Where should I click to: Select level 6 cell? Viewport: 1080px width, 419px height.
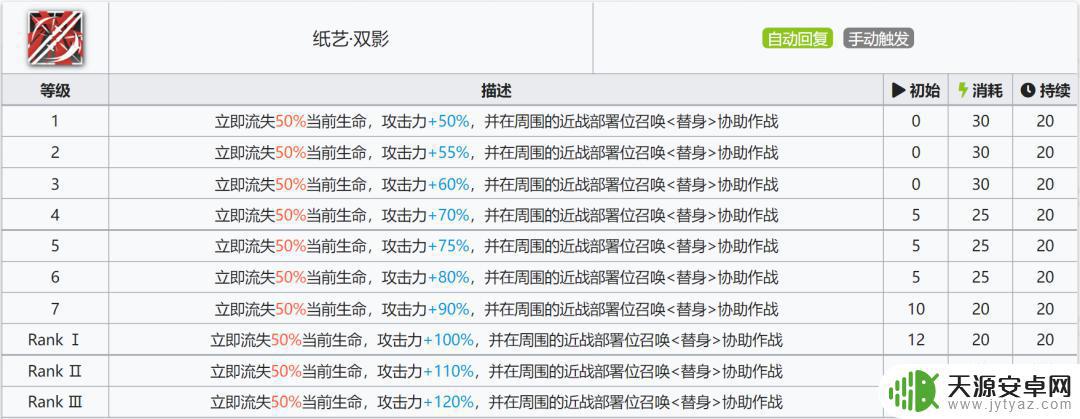(55, 277)
